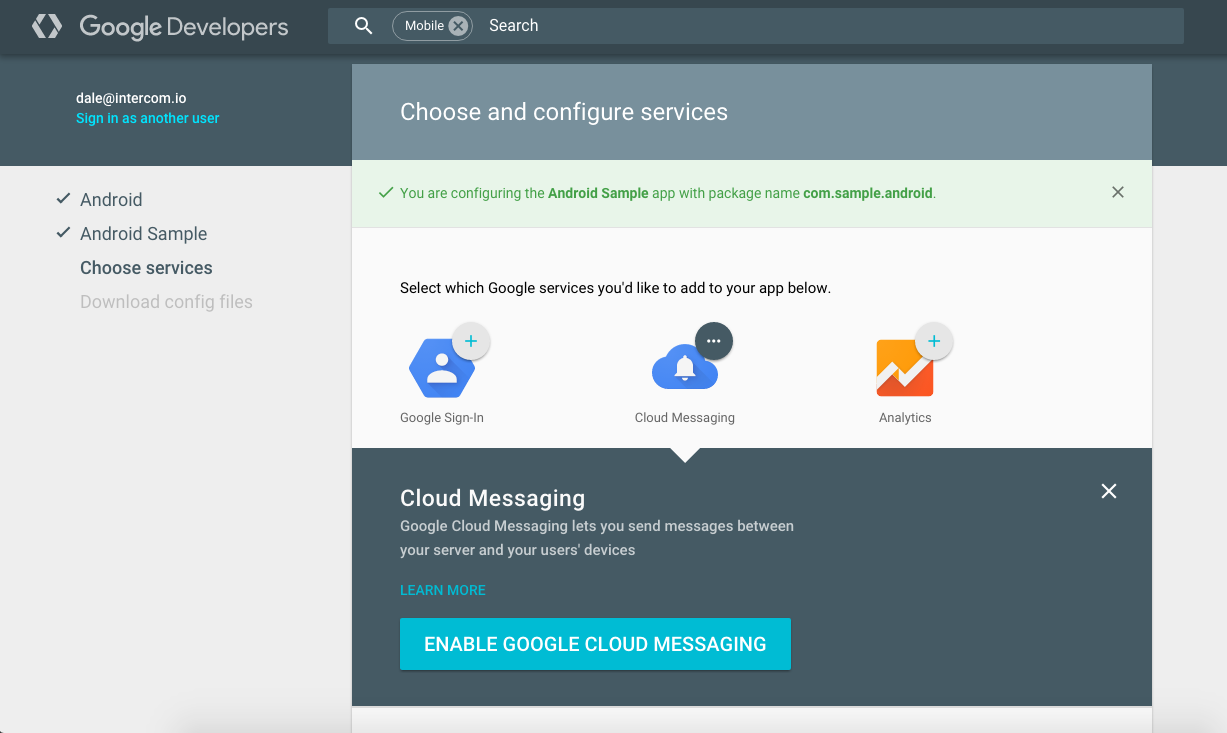Dismiss the green configuration notice
This screenshot has width=1227, height=733.
(1118, 192)
